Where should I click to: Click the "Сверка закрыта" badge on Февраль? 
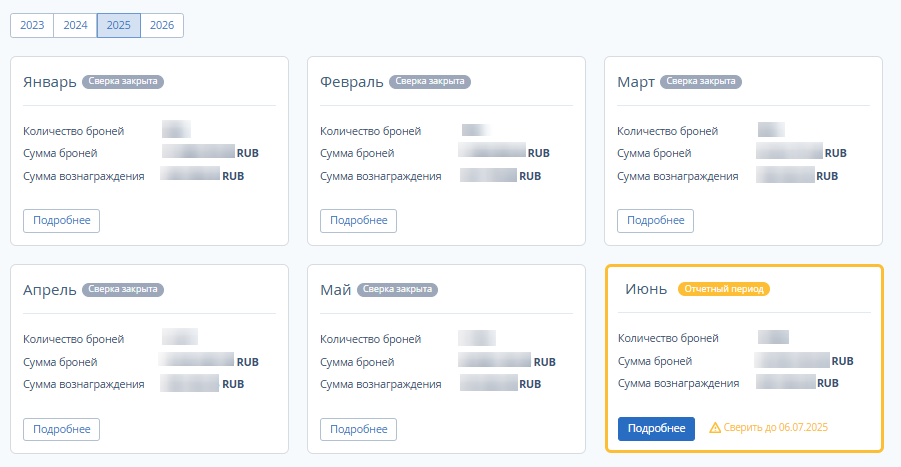[x=430, y=81]
